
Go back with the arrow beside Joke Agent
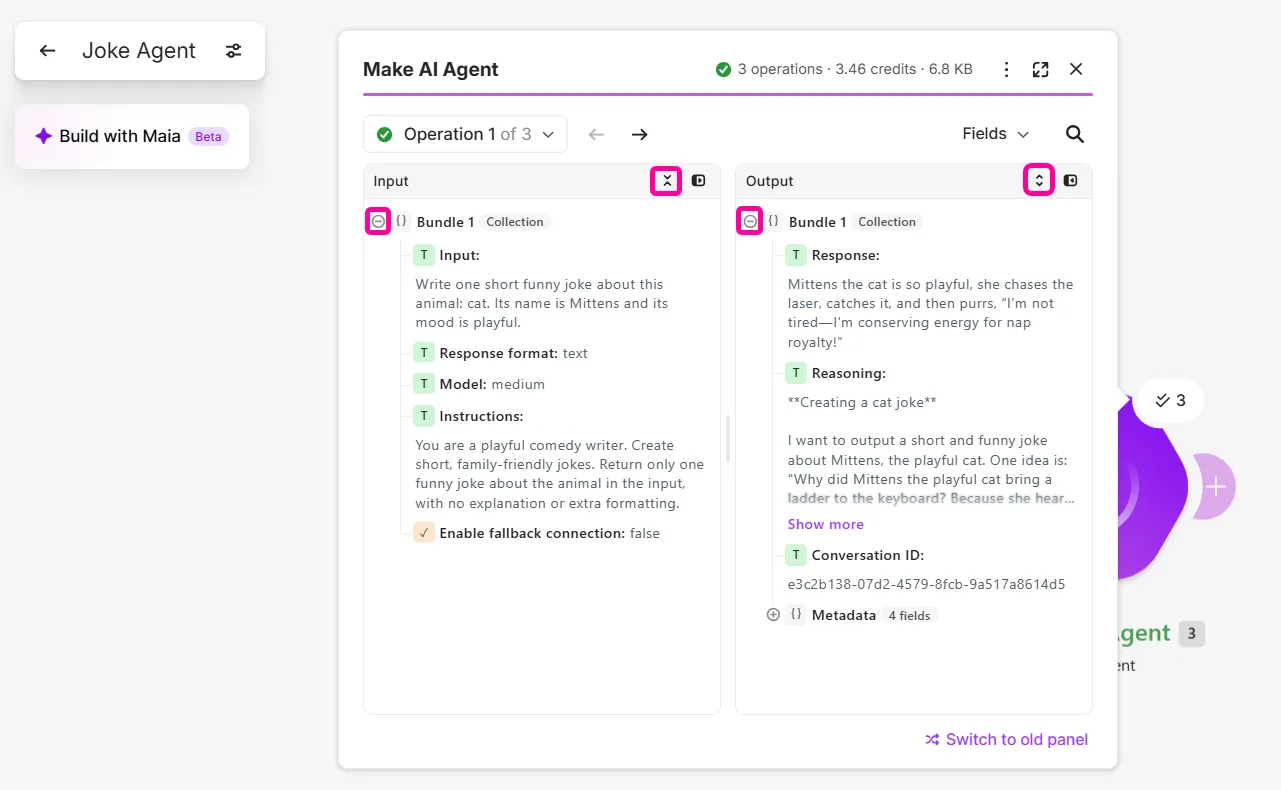[47, 51]
